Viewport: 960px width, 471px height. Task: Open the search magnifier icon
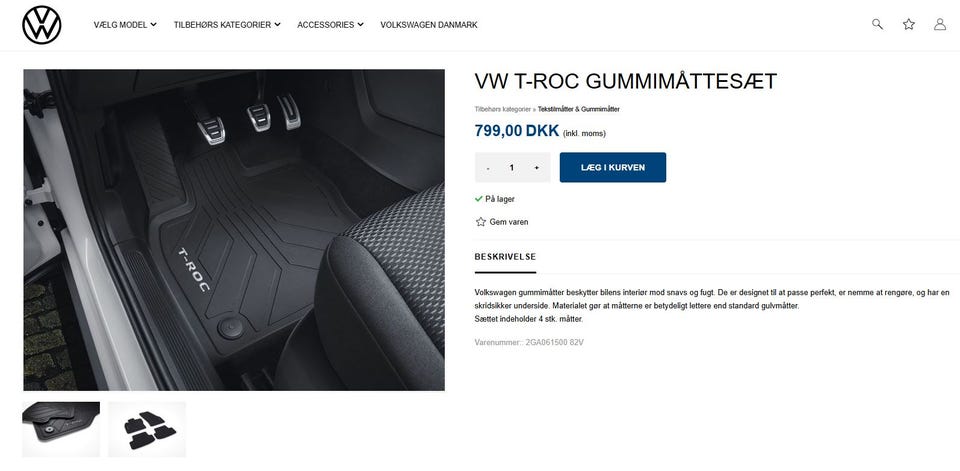pos(877,24)
